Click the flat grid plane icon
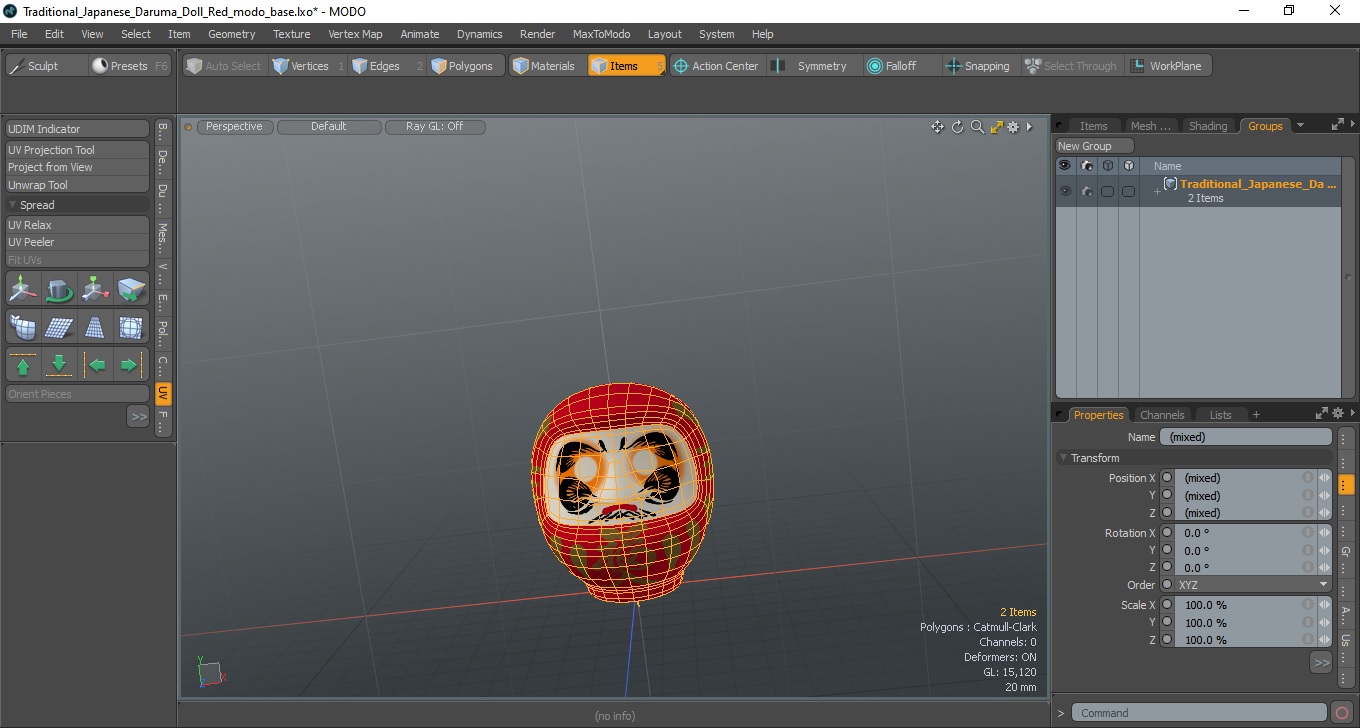This screenshot has width=1360, height=728. click(59, 327)
